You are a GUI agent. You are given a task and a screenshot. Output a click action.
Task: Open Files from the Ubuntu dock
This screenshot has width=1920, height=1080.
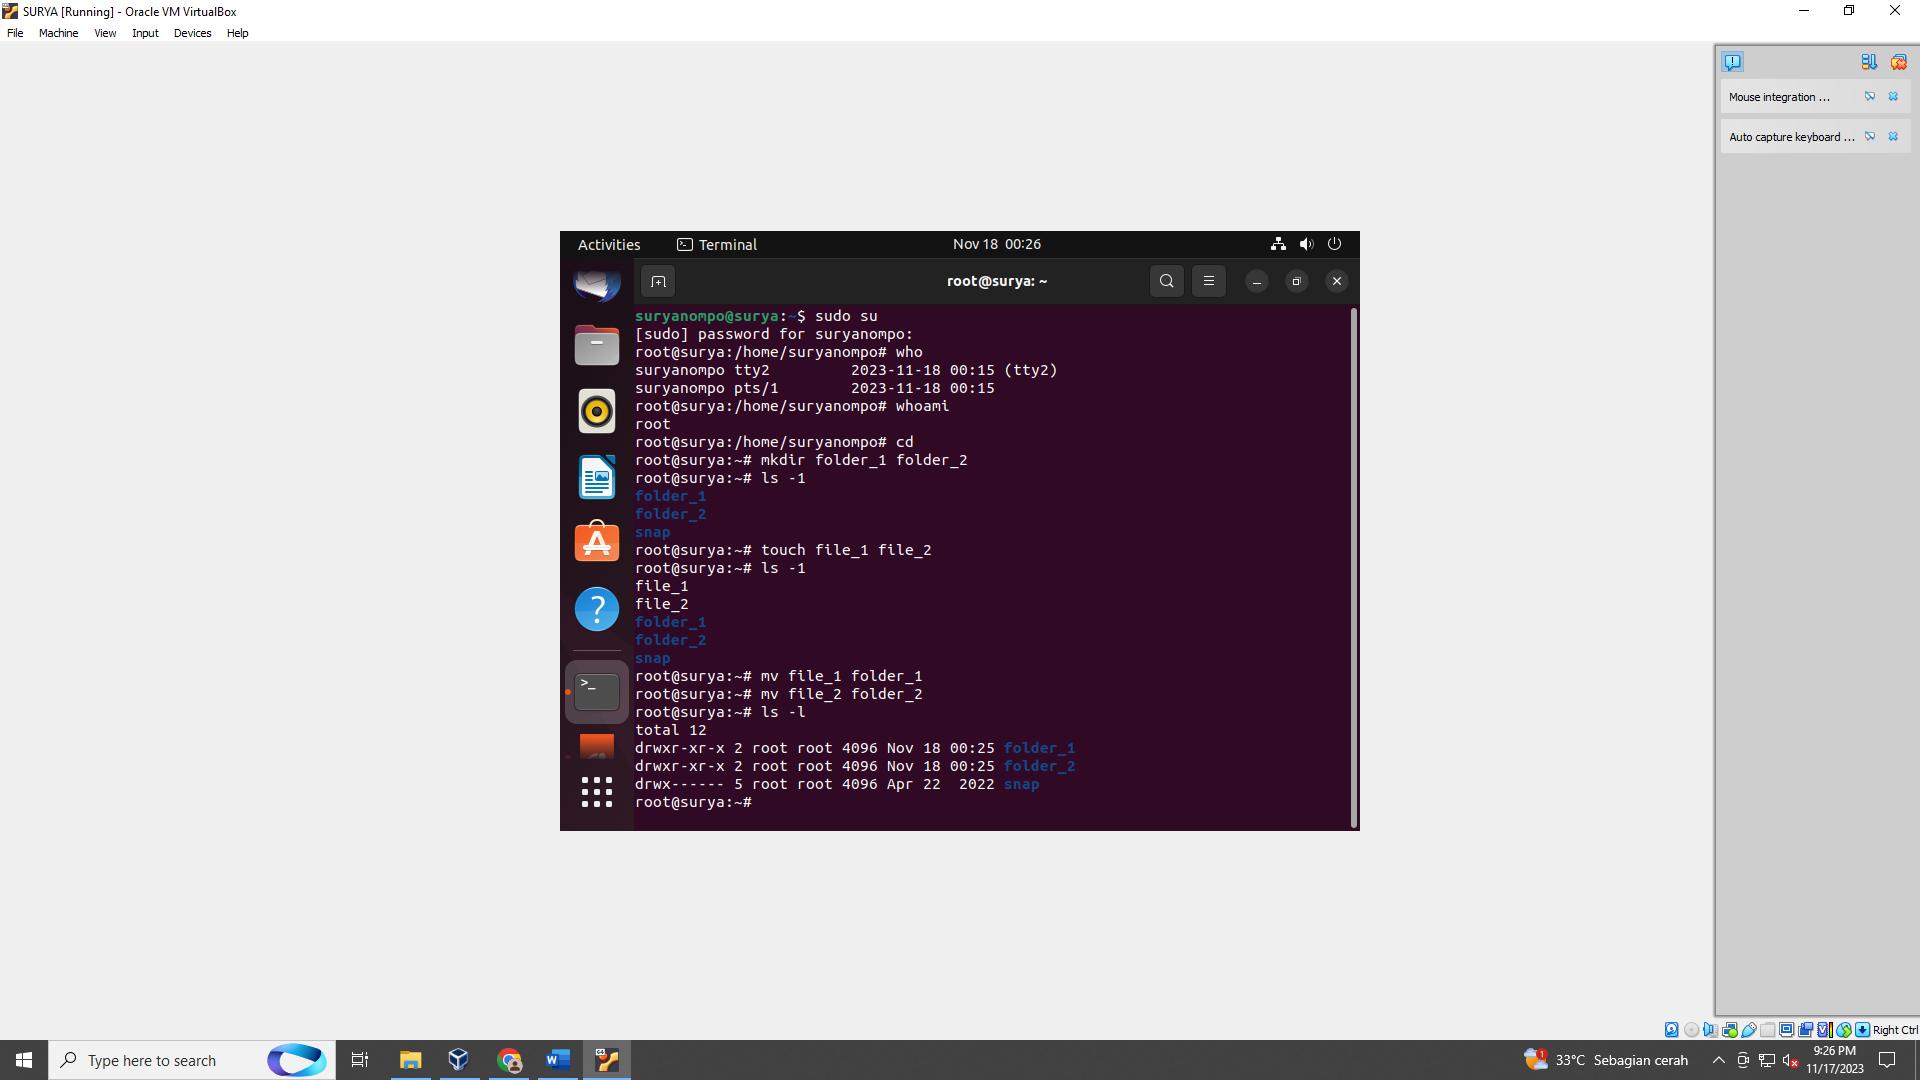[x=597, y=345]
